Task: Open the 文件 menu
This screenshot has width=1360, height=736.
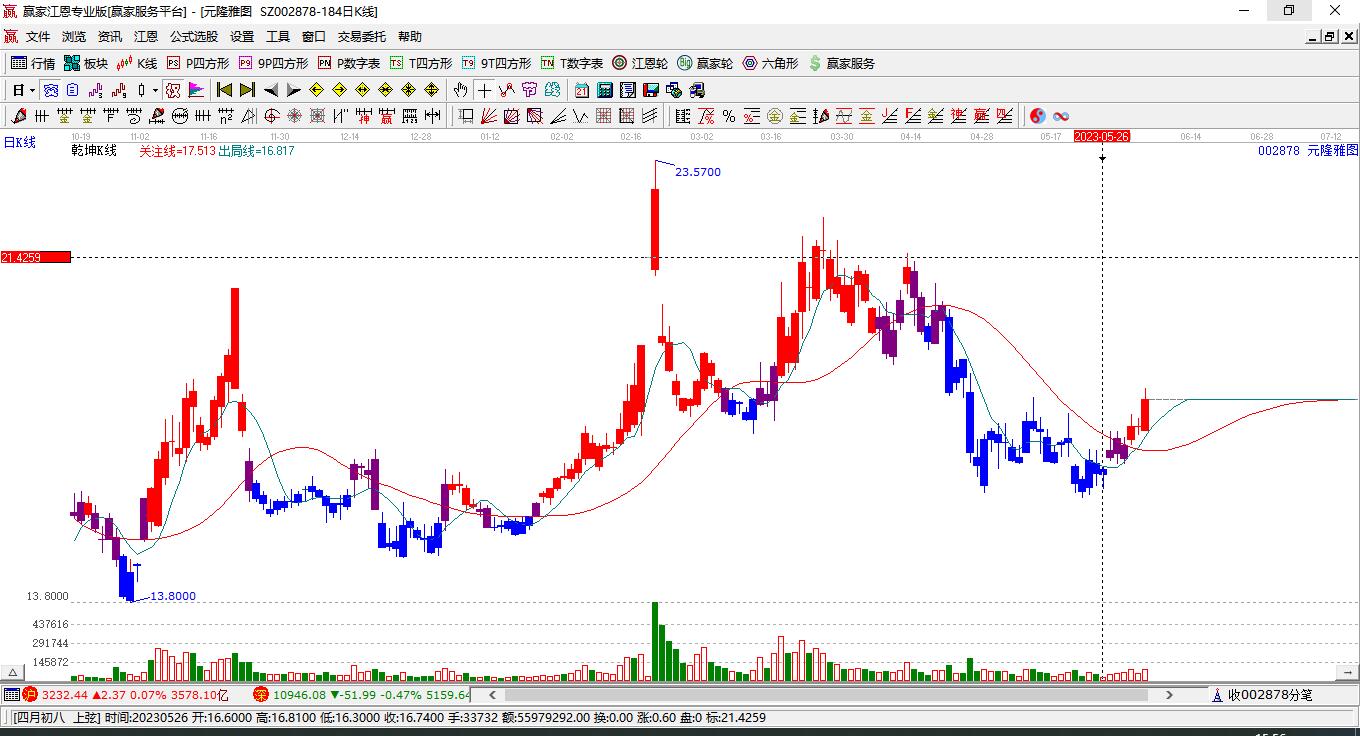Action: tap(38, 37)
